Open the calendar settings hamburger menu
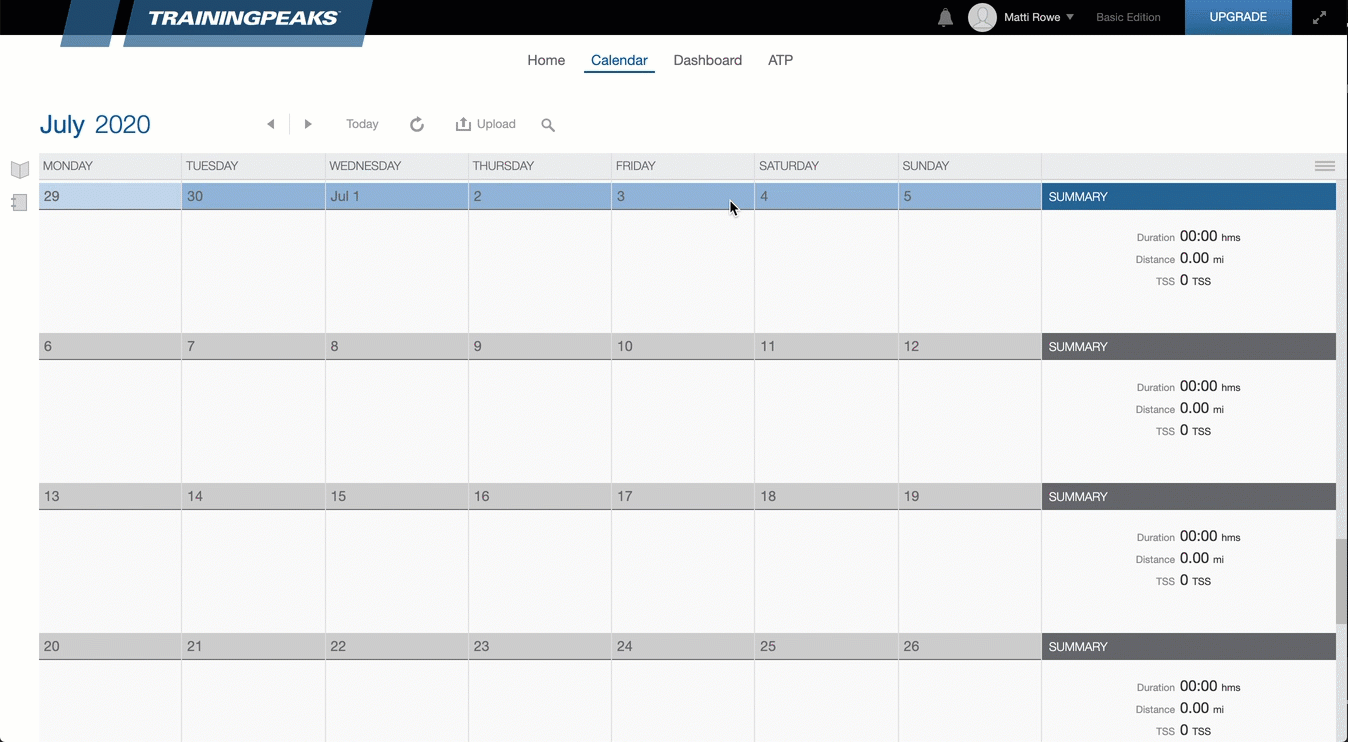Viewport: 1348px width, 742px height. pyautogui.click(x=1324, y=166)
